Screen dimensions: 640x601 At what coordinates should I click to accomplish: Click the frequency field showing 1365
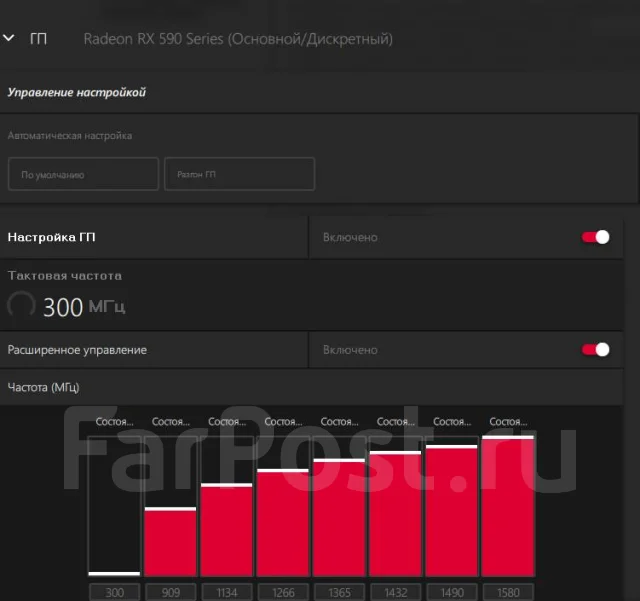(339, 592)
